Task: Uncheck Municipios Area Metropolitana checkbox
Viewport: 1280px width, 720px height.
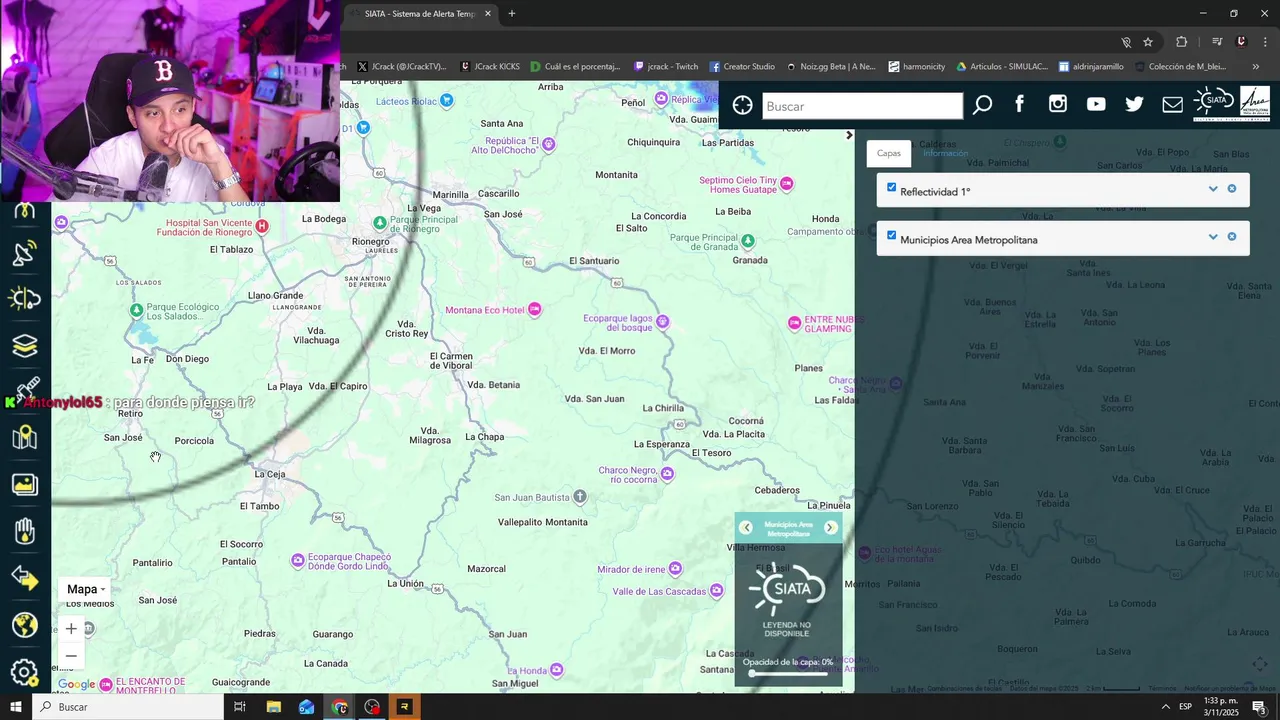Action: pyautogui.click(x=892, y=235)
